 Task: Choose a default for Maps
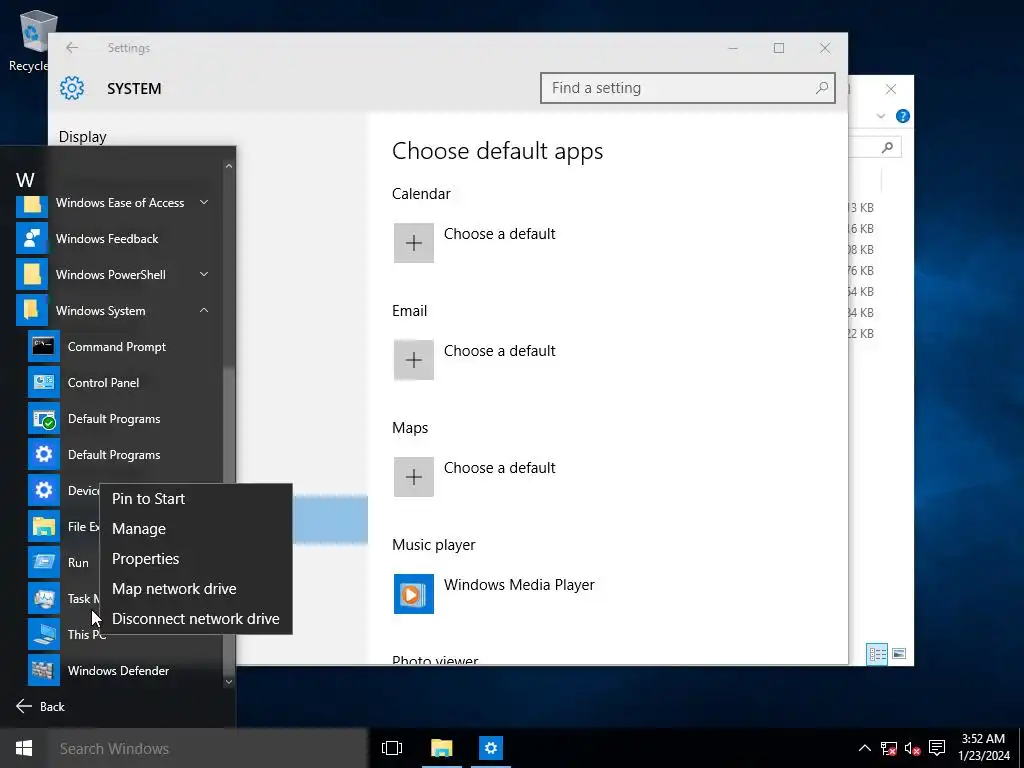[x=500, y=468]
